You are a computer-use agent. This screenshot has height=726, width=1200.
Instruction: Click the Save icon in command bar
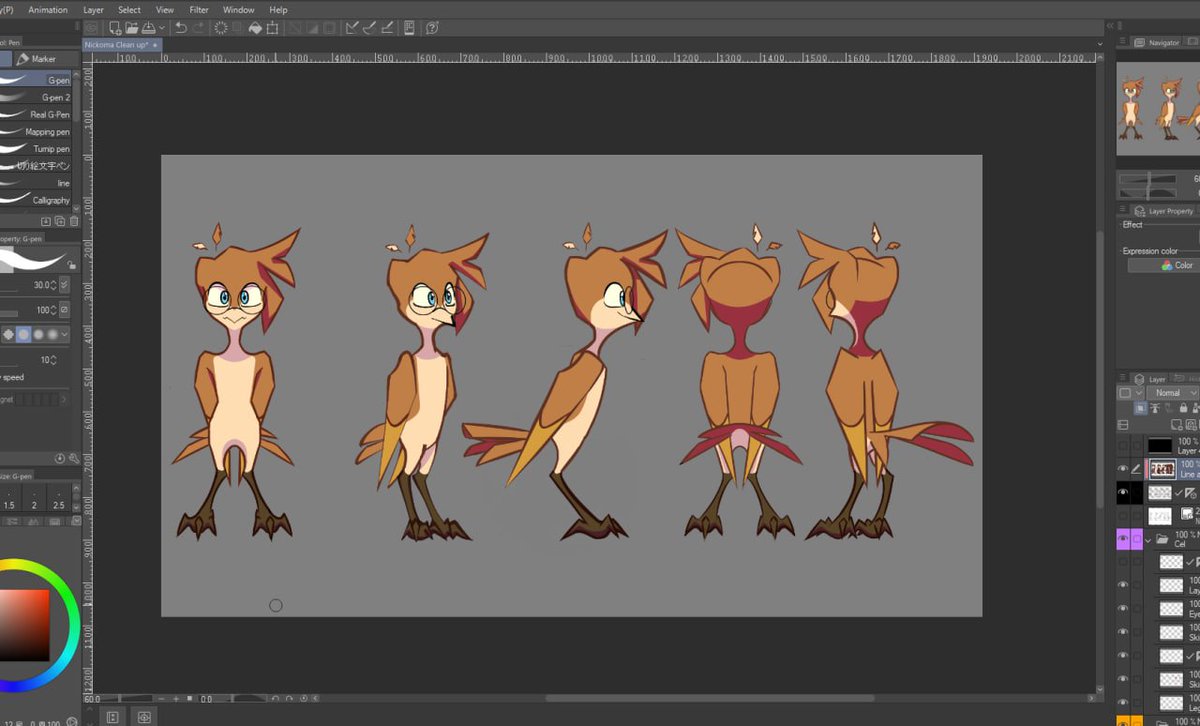click(148, 28)
